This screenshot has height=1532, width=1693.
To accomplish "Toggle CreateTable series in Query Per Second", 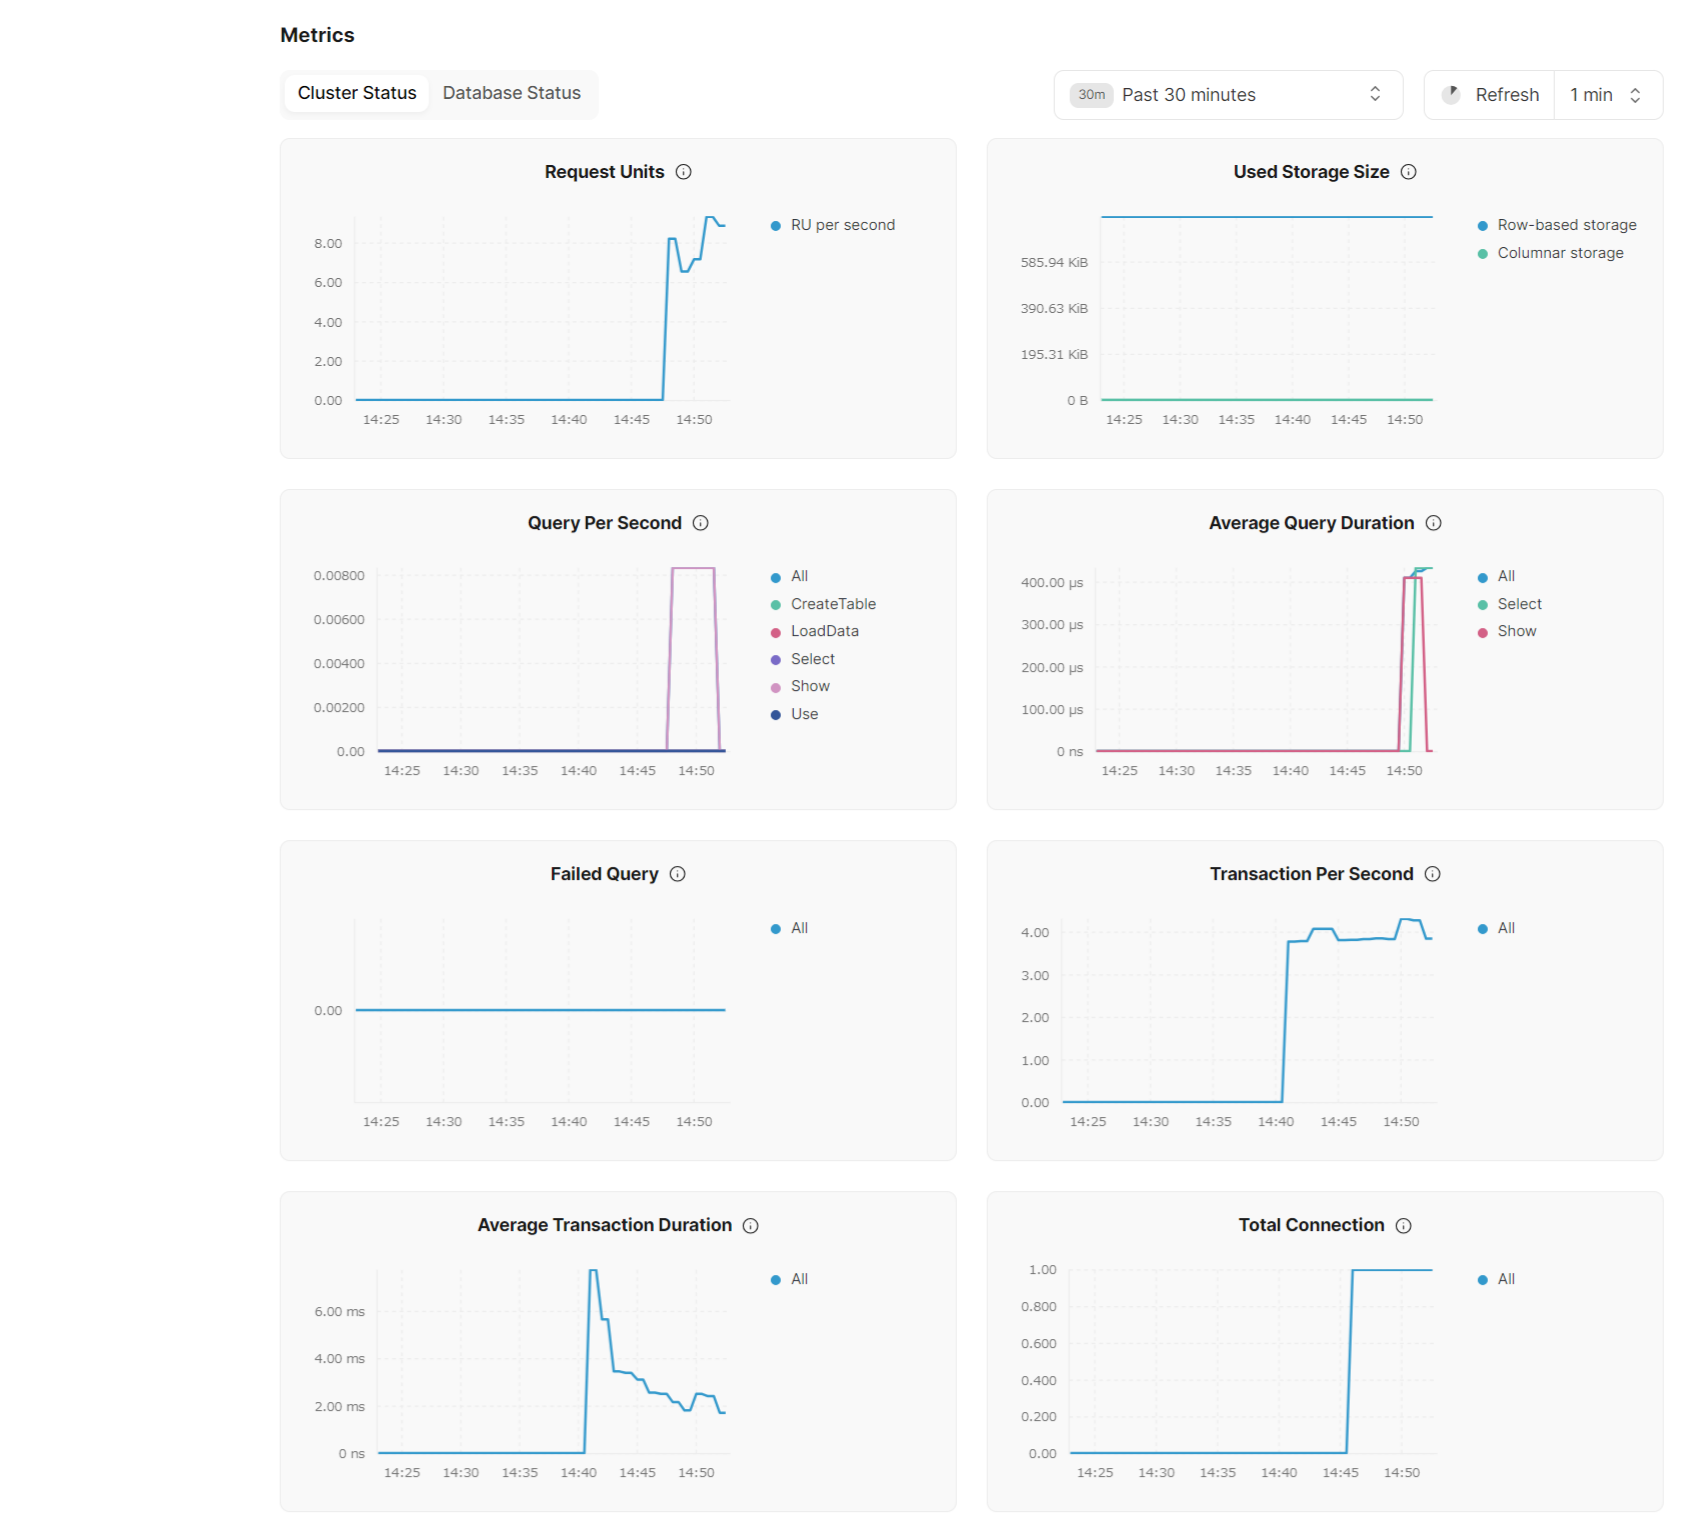I will pos(832,604).
